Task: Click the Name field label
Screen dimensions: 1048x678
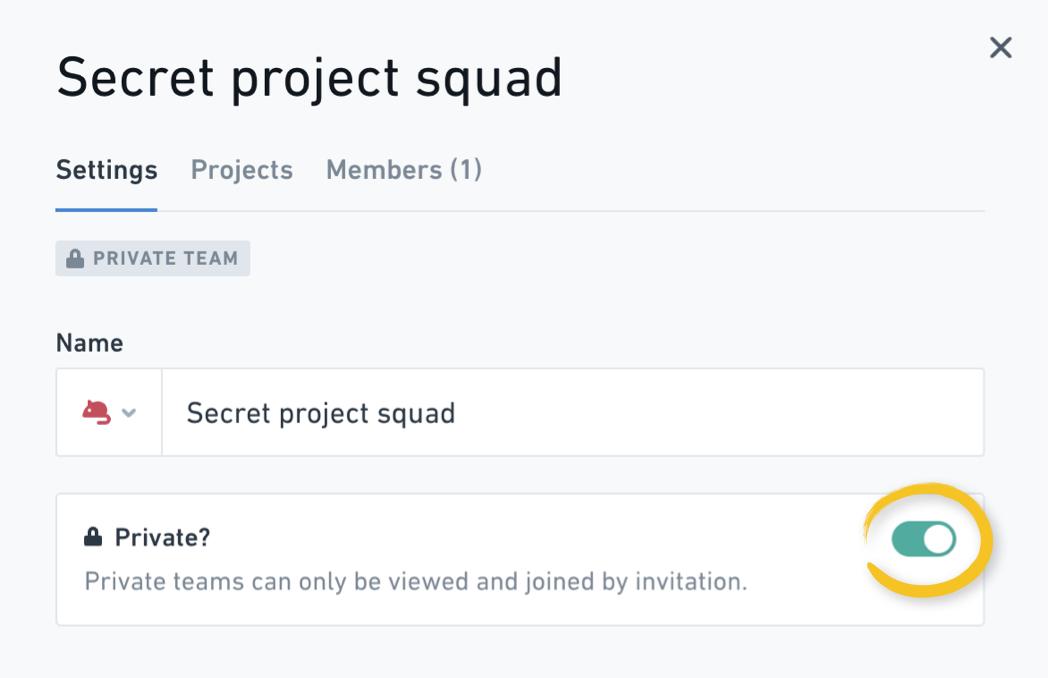Action: click(x=90, y=343)
